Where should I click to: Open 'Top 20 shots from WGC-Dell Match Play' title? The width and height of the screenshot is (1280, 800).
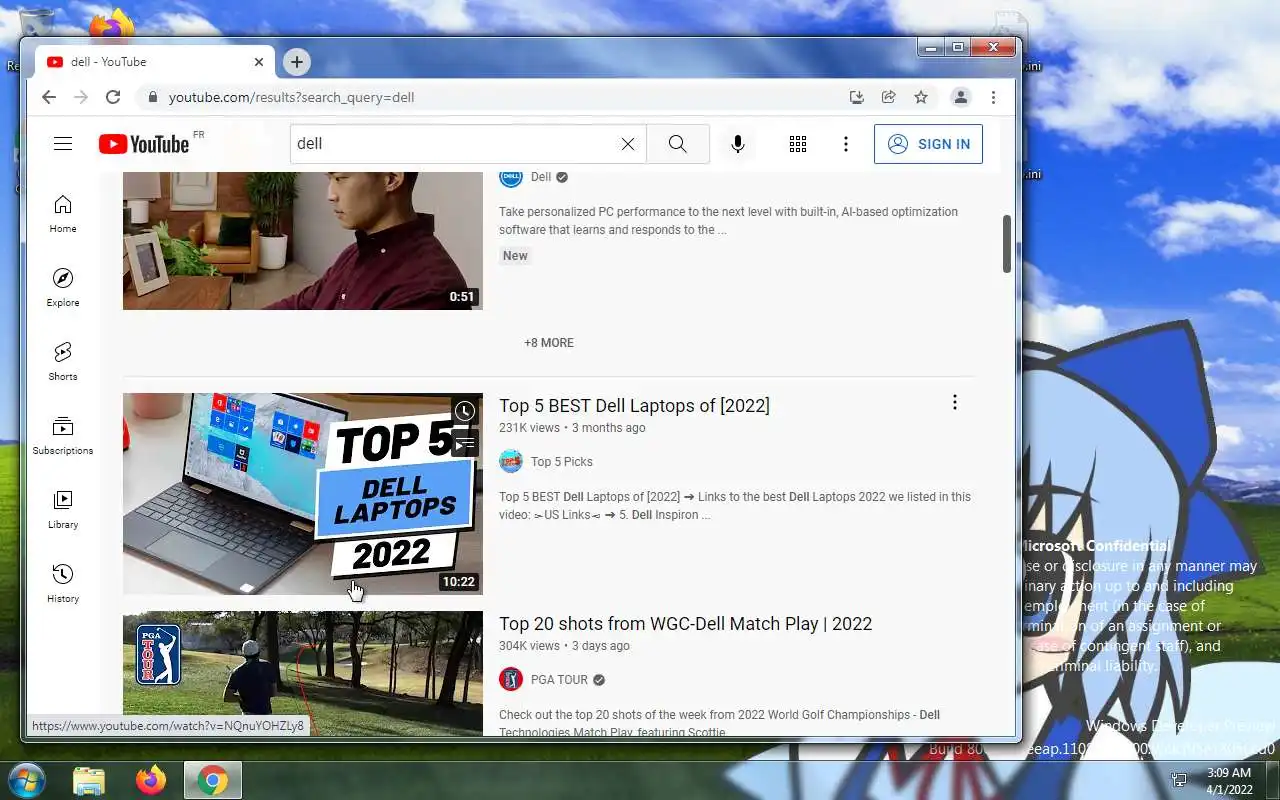(685, 624)
